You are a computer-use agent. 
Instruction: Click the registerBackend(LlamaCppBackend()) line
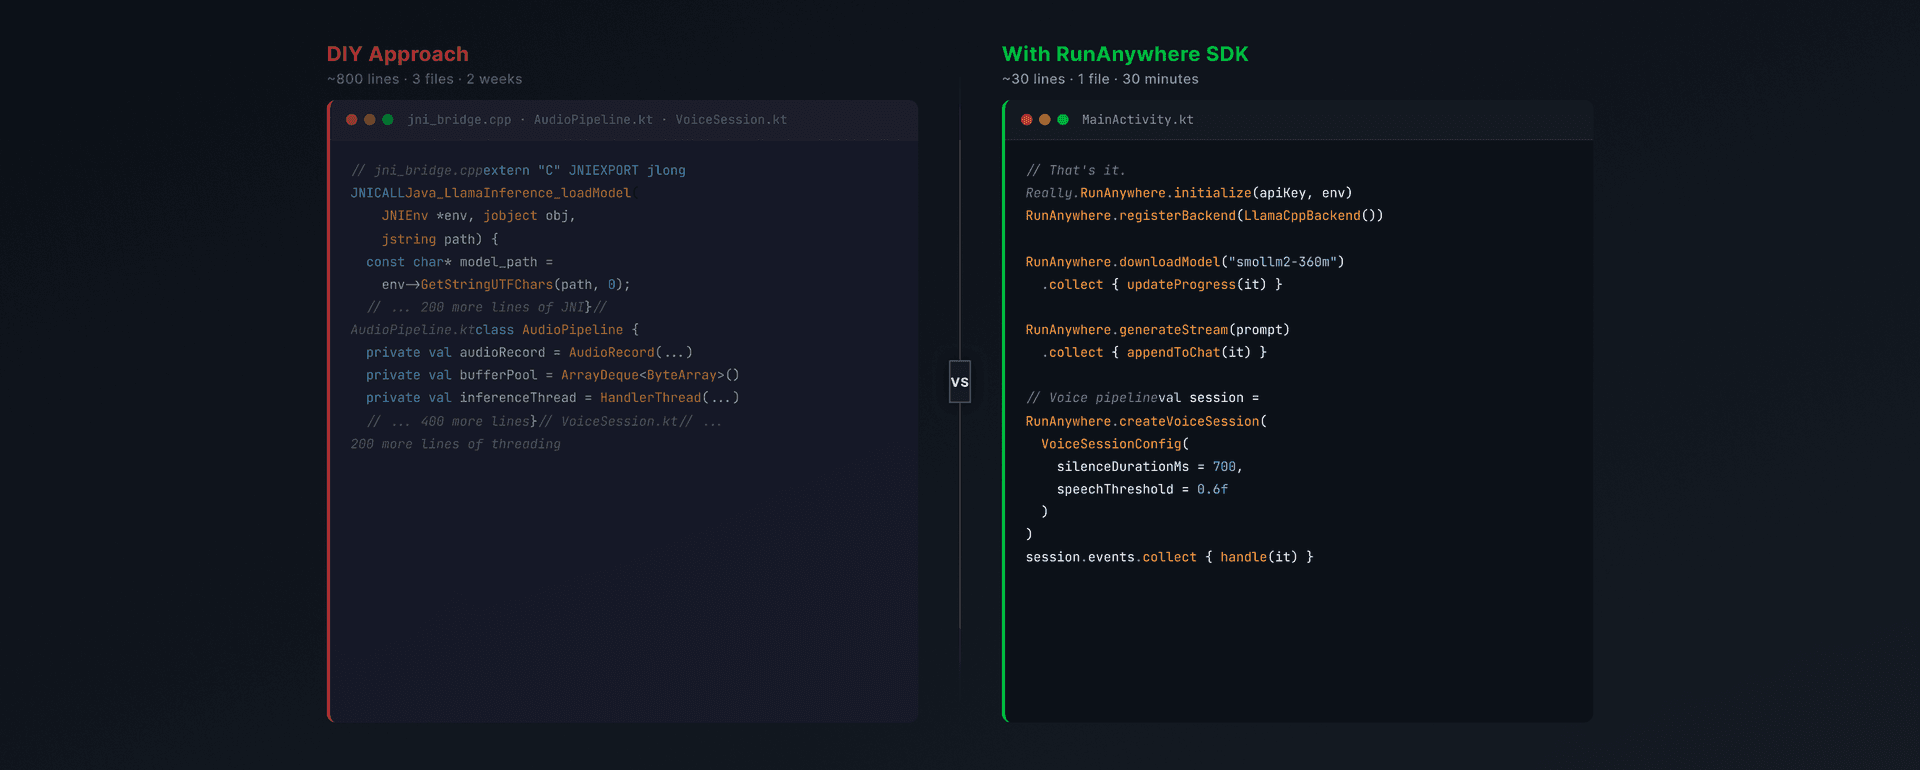1205,216
